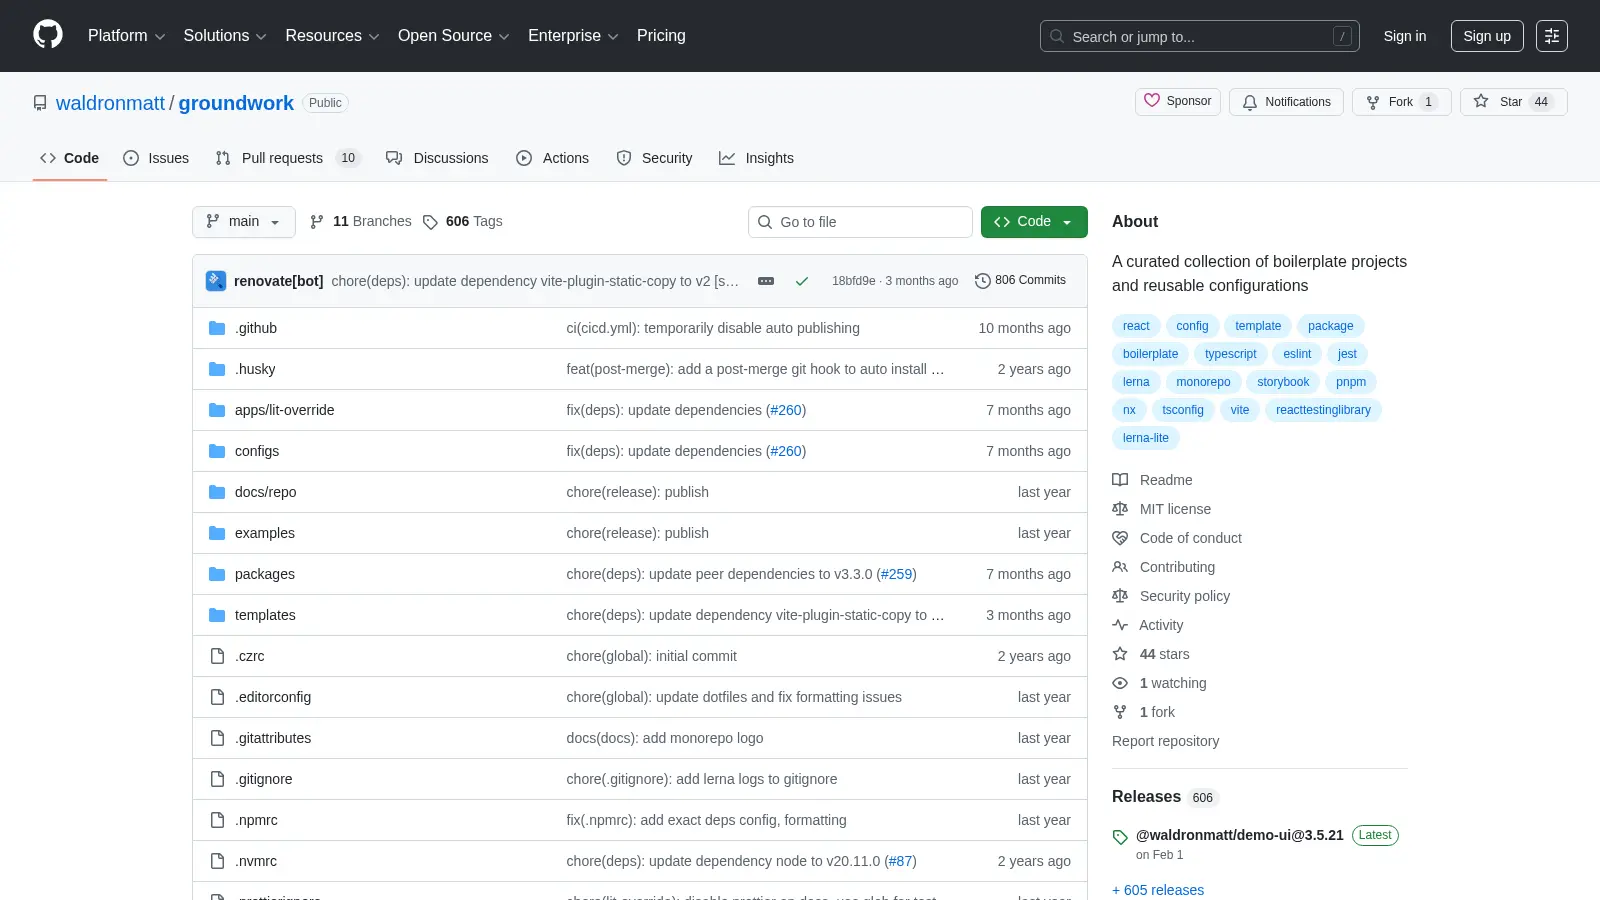This screenshot has height=900, width=1600.
Task: Open waldronmatt owner profile link
Action: tap(110, 103)
